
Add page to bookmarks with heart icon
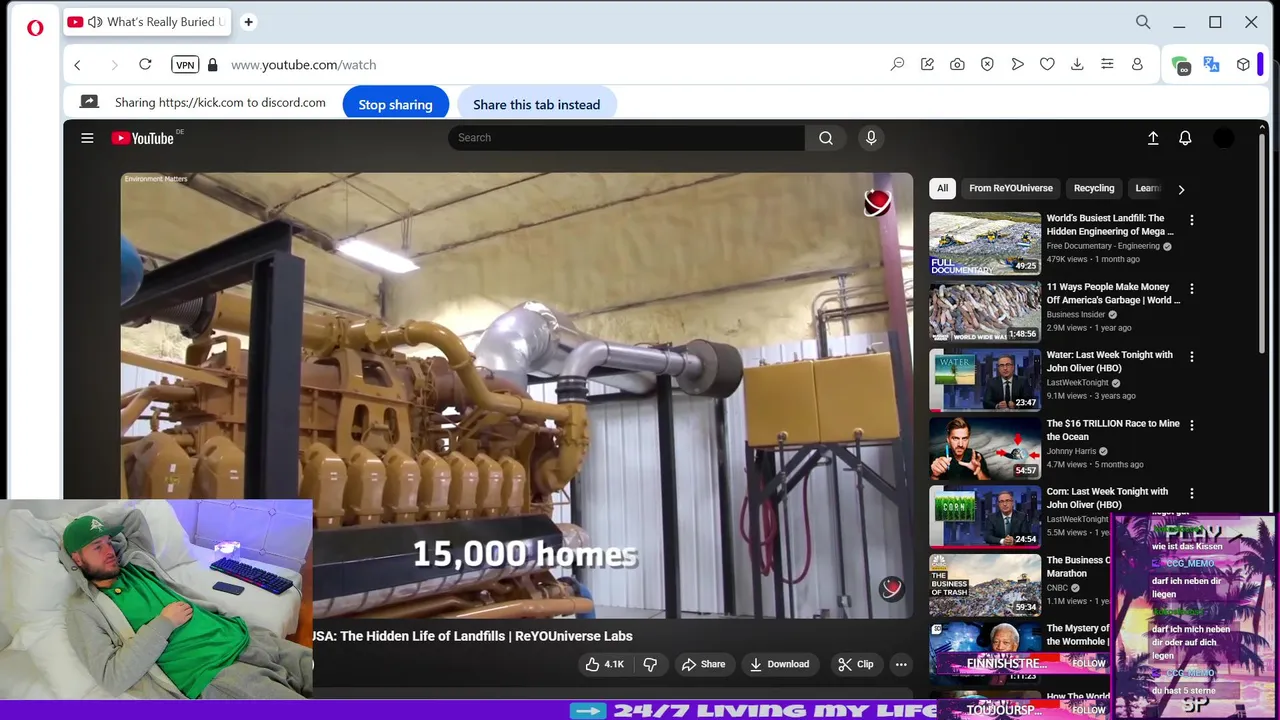click(1047, 64)
